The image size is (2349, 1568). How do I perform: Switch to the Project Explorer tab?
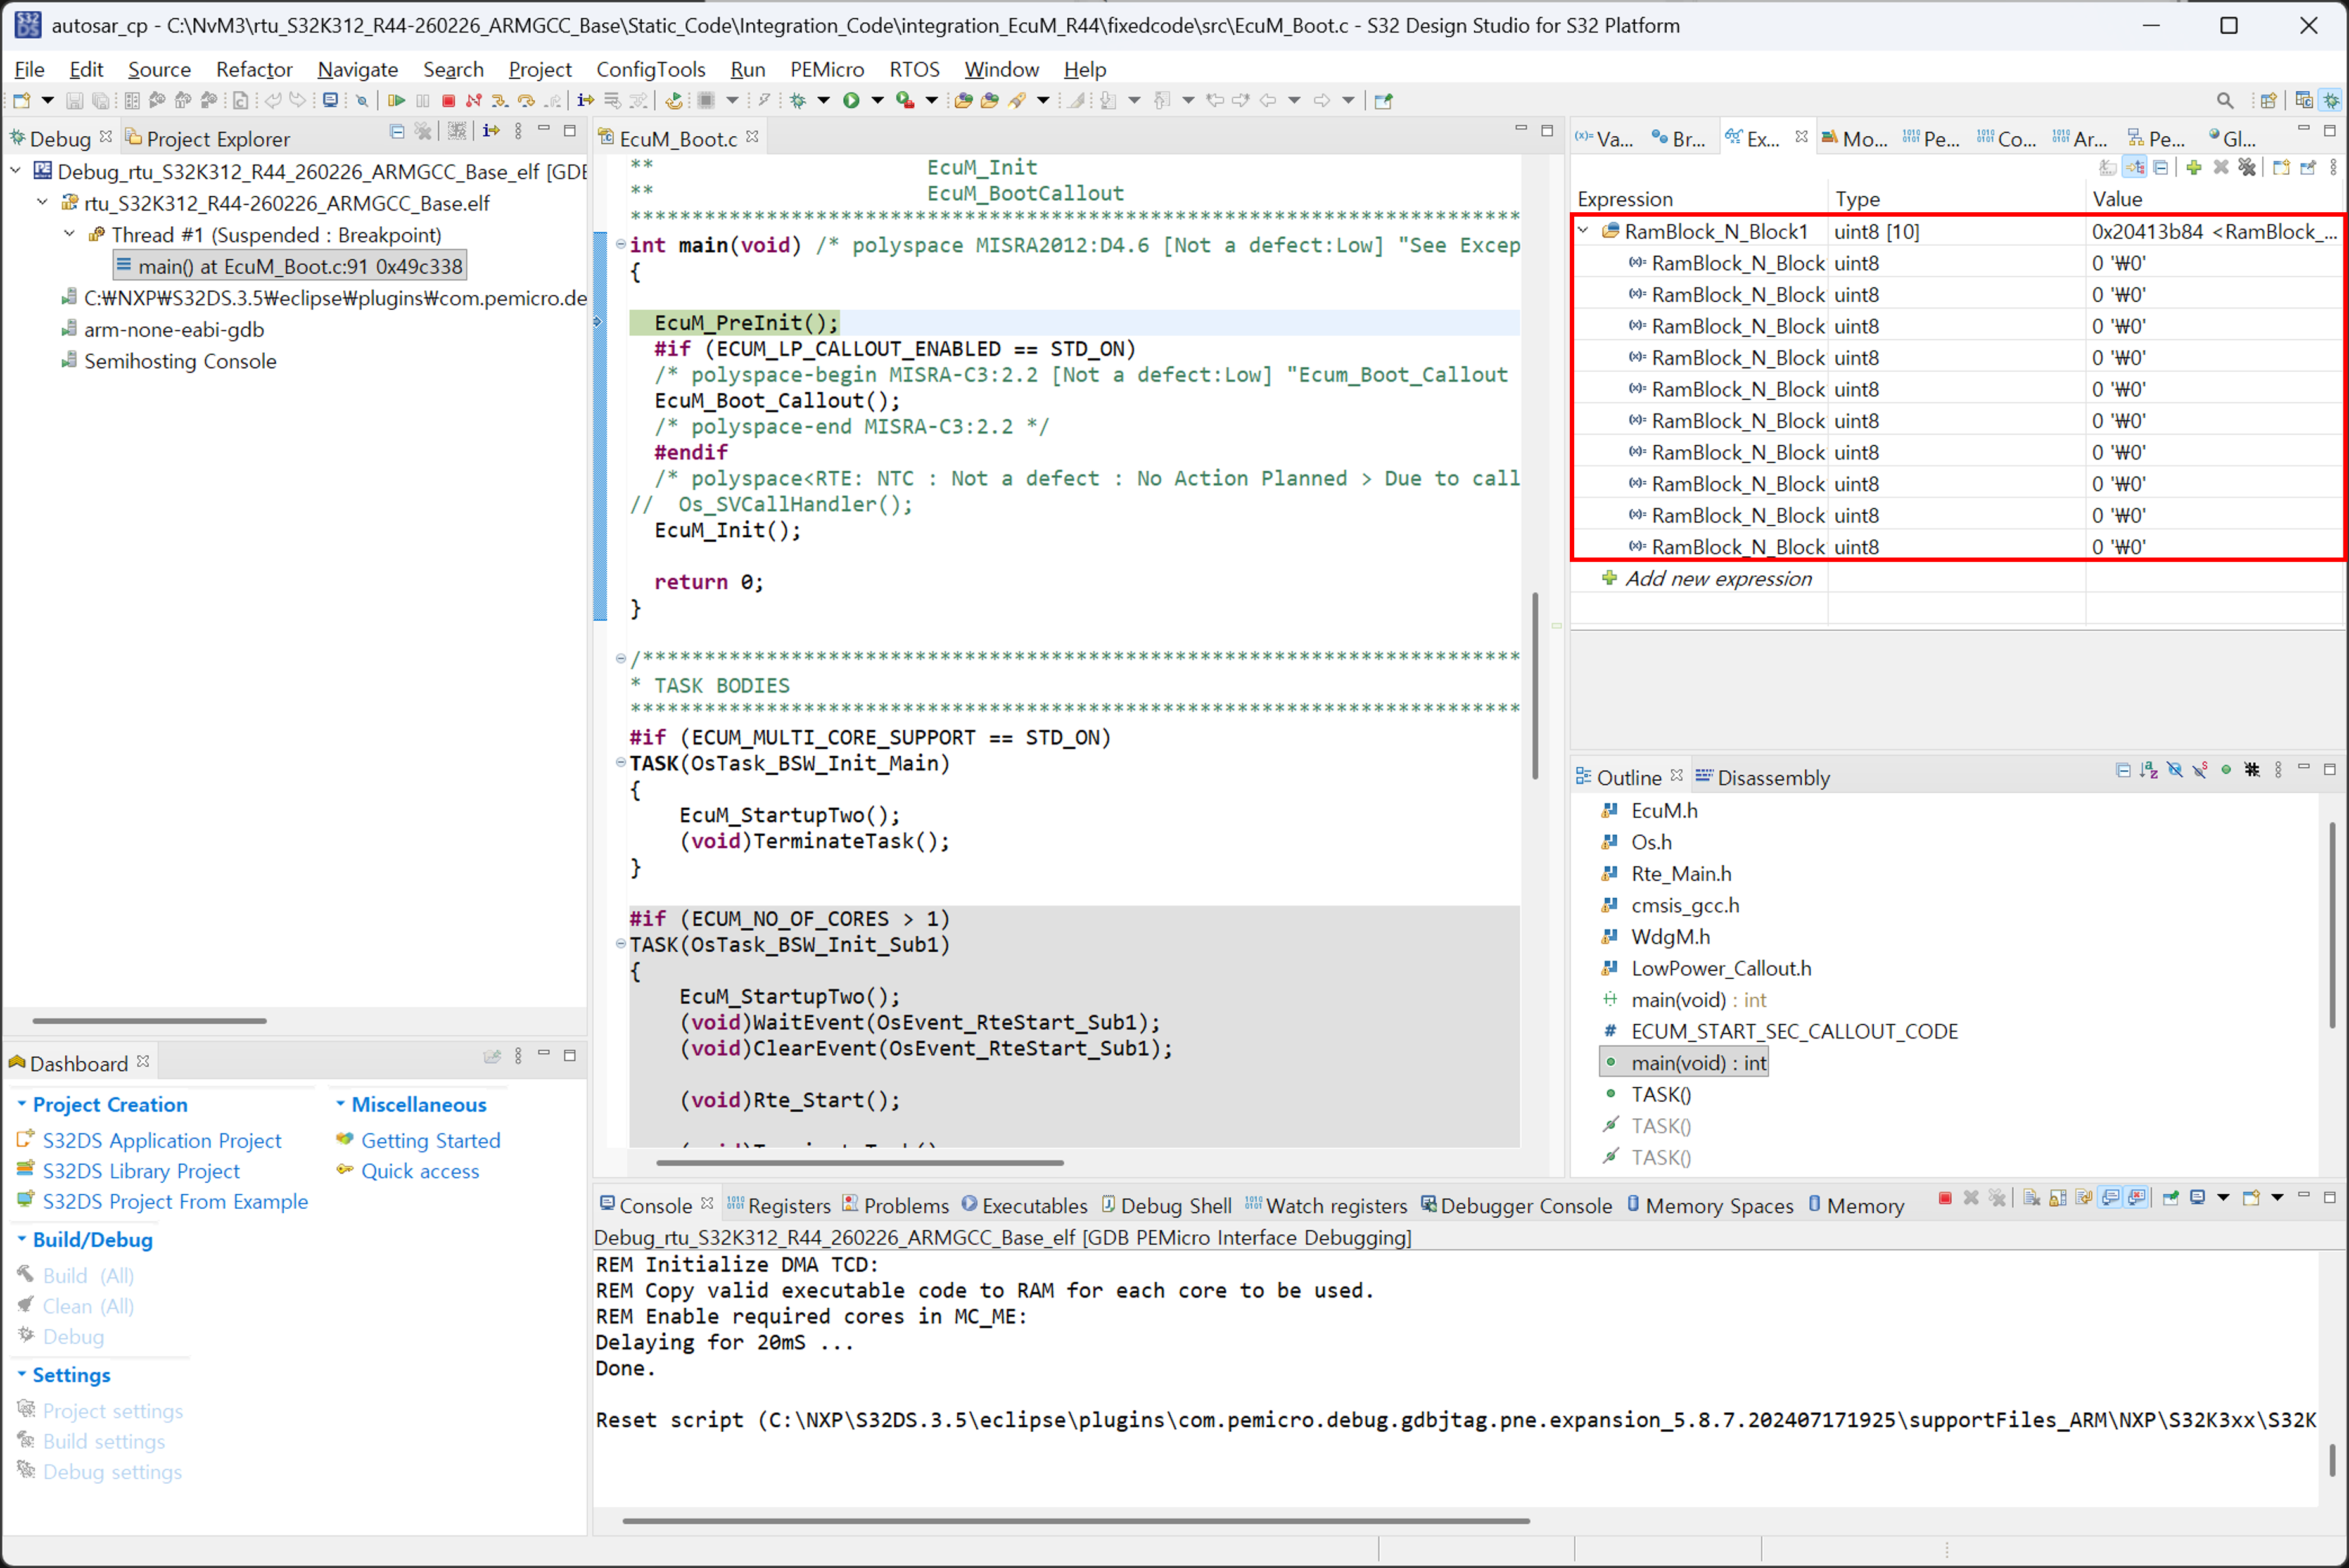208,138
